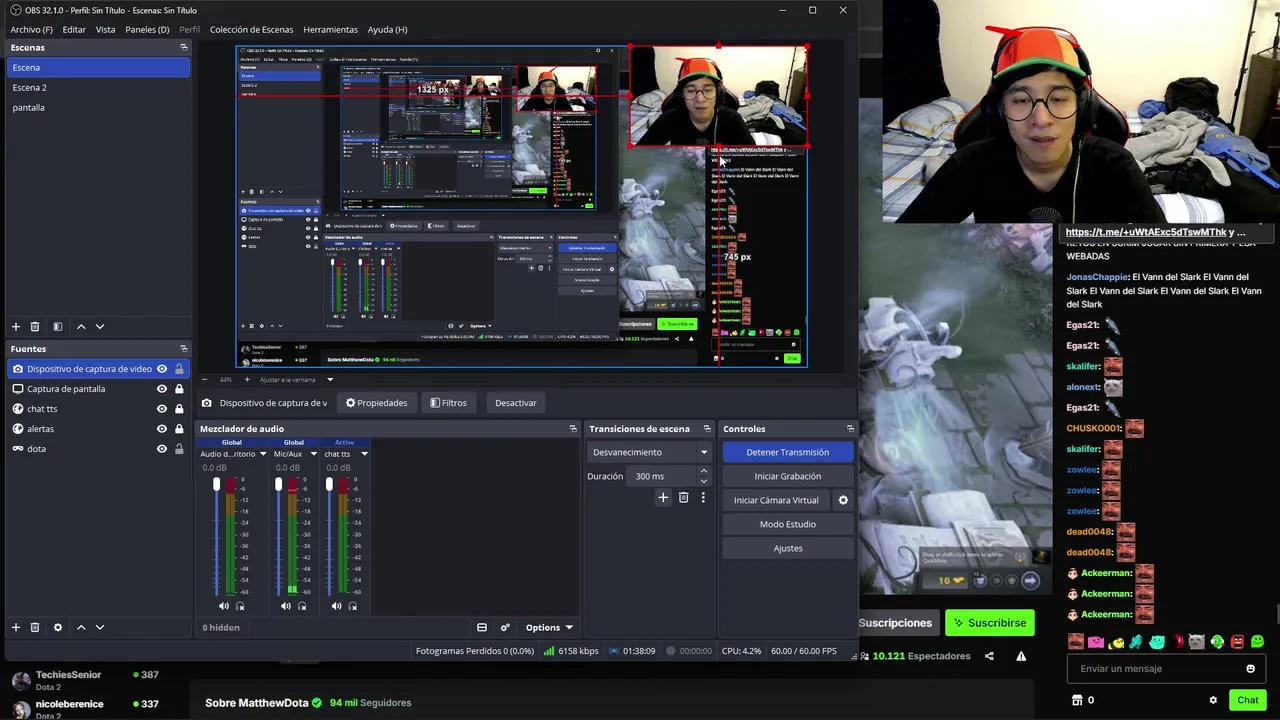The image size is (1280, 720).
Task: Click the report warning triangle icon
Action: (x=1021, y=656)
